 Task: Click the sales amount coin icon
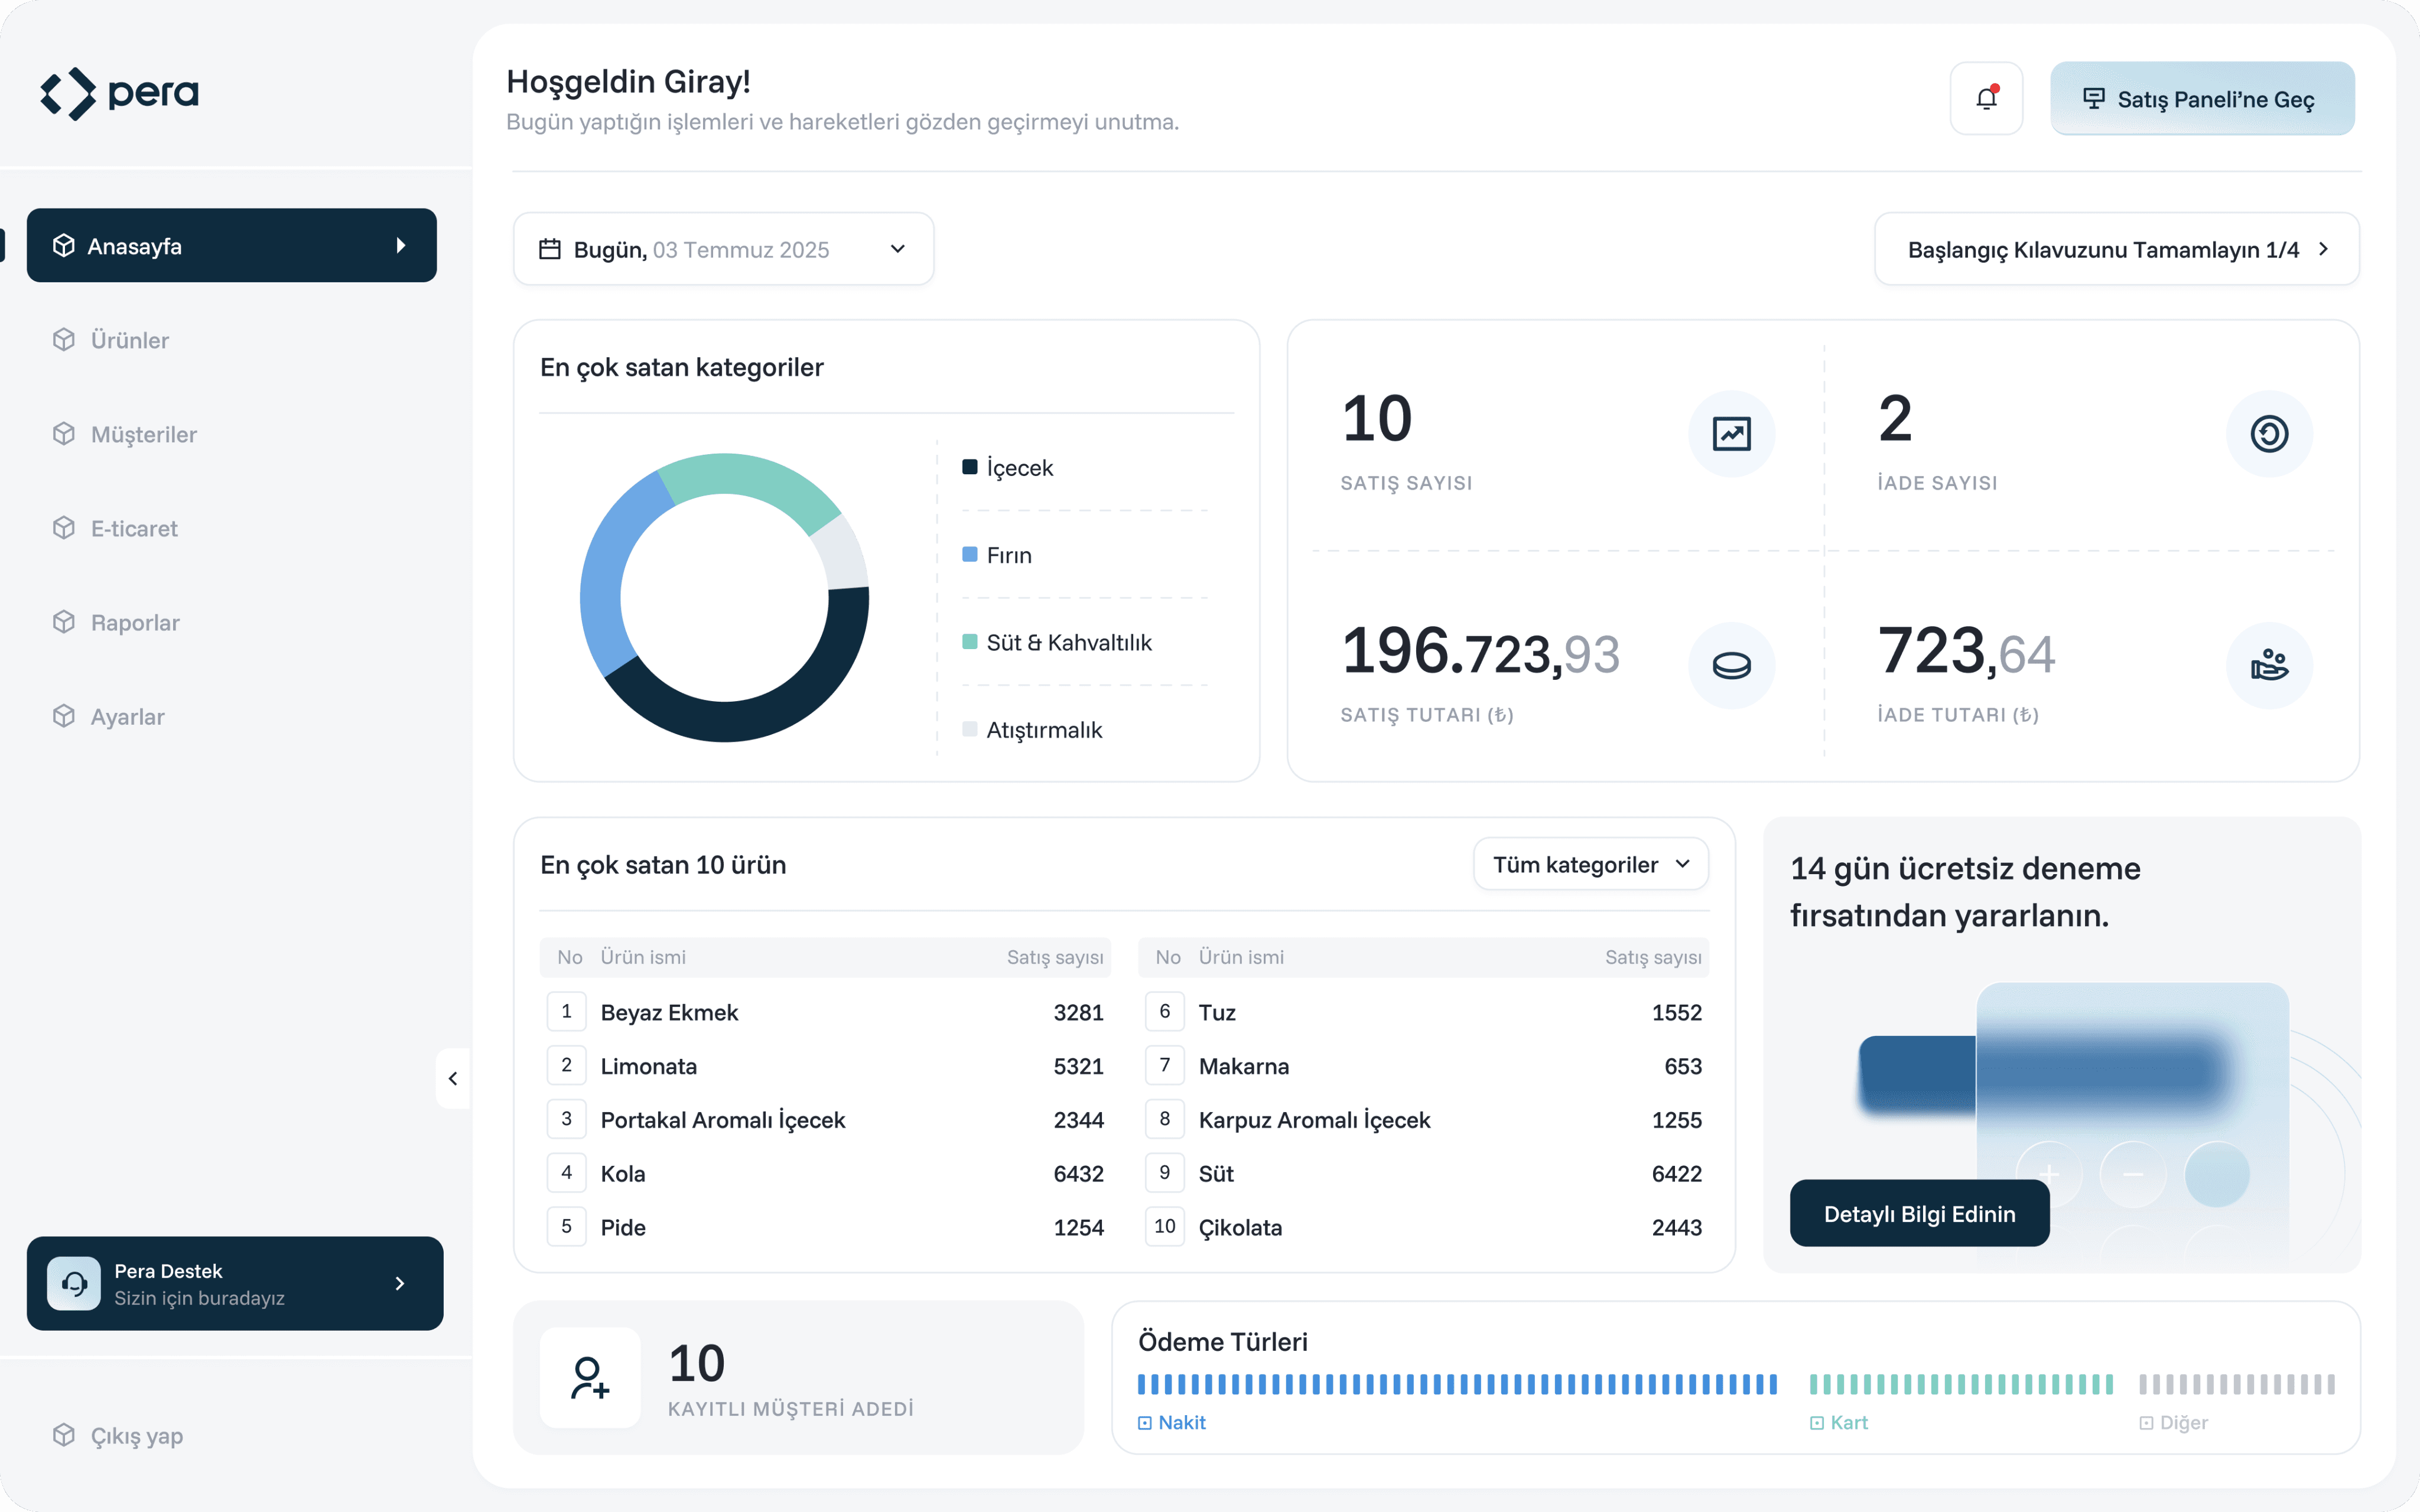coord(1731,665)
